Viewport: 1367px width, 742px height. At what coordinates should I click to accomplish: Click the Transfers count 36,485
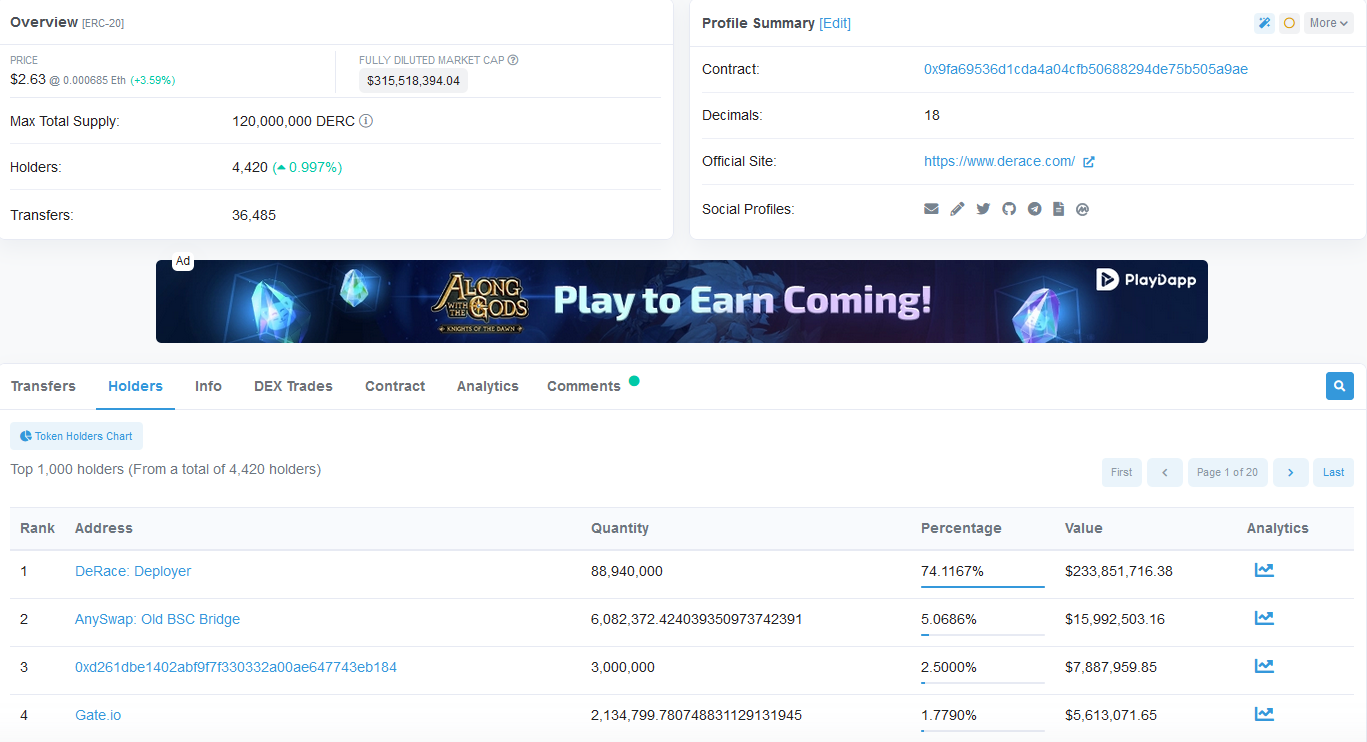pyautogui.click(x=254, y=215)
